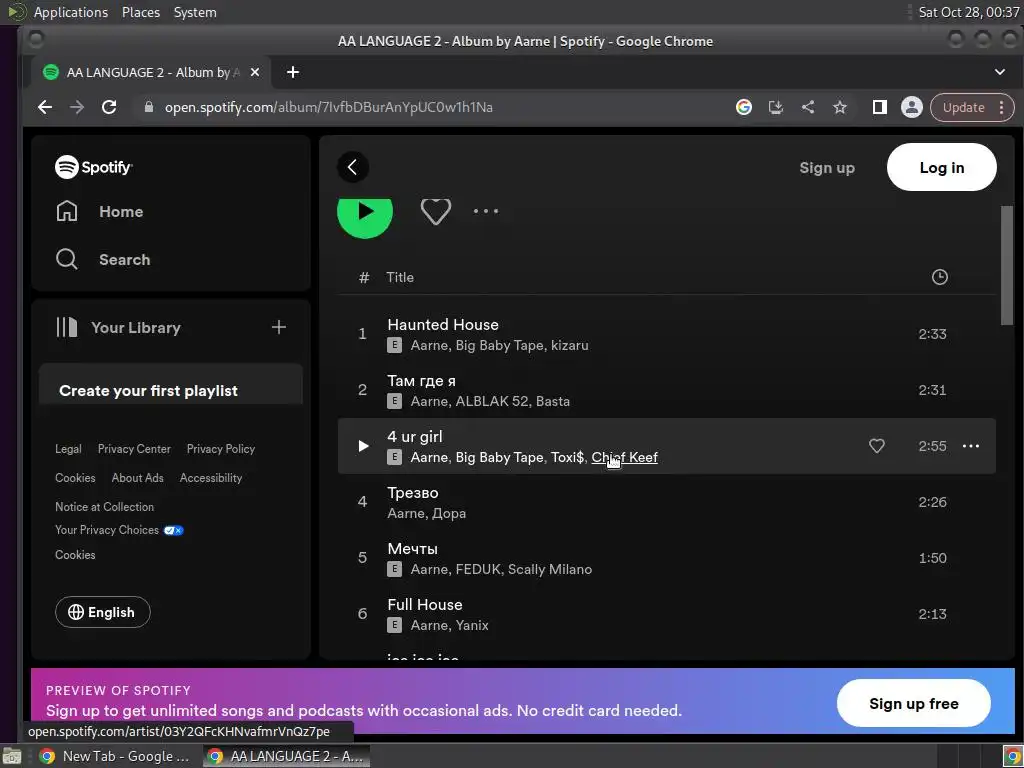The image size is (1024, 768).
Task: Click the site lock icon in address bar
Action: 148,107
